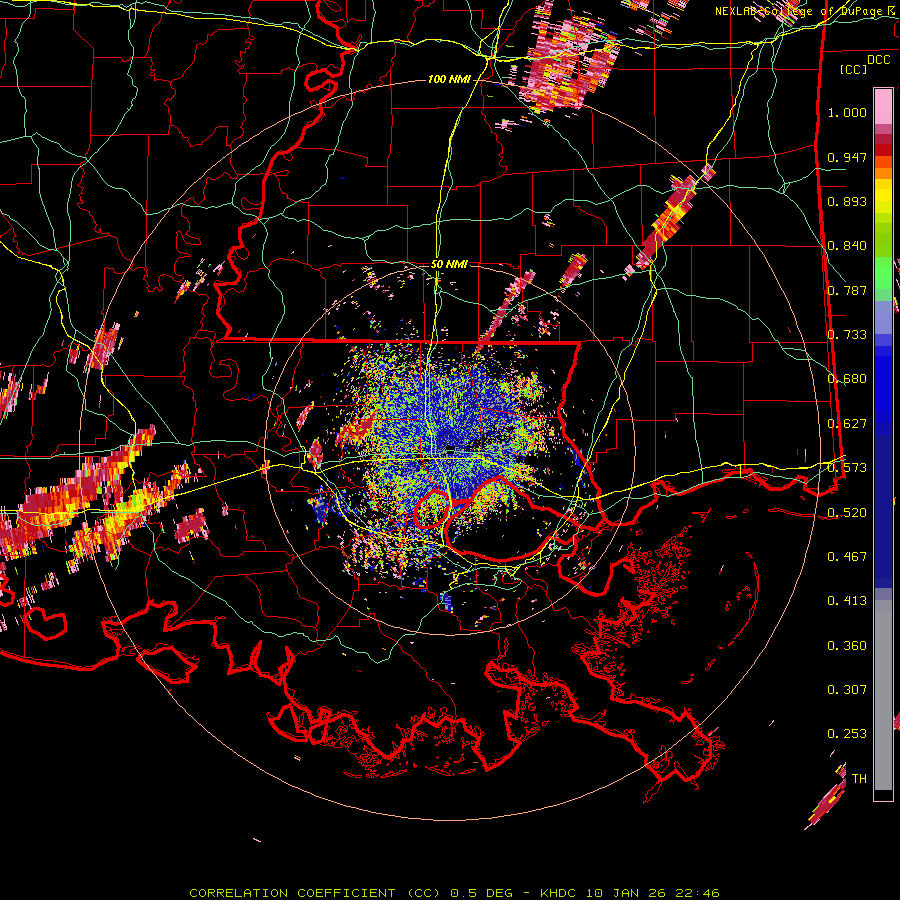Select the 0.520 legend value
Image resolution: width=900 pixels, height=900 pixels.
pyautogui.click(x=847, y=513)
